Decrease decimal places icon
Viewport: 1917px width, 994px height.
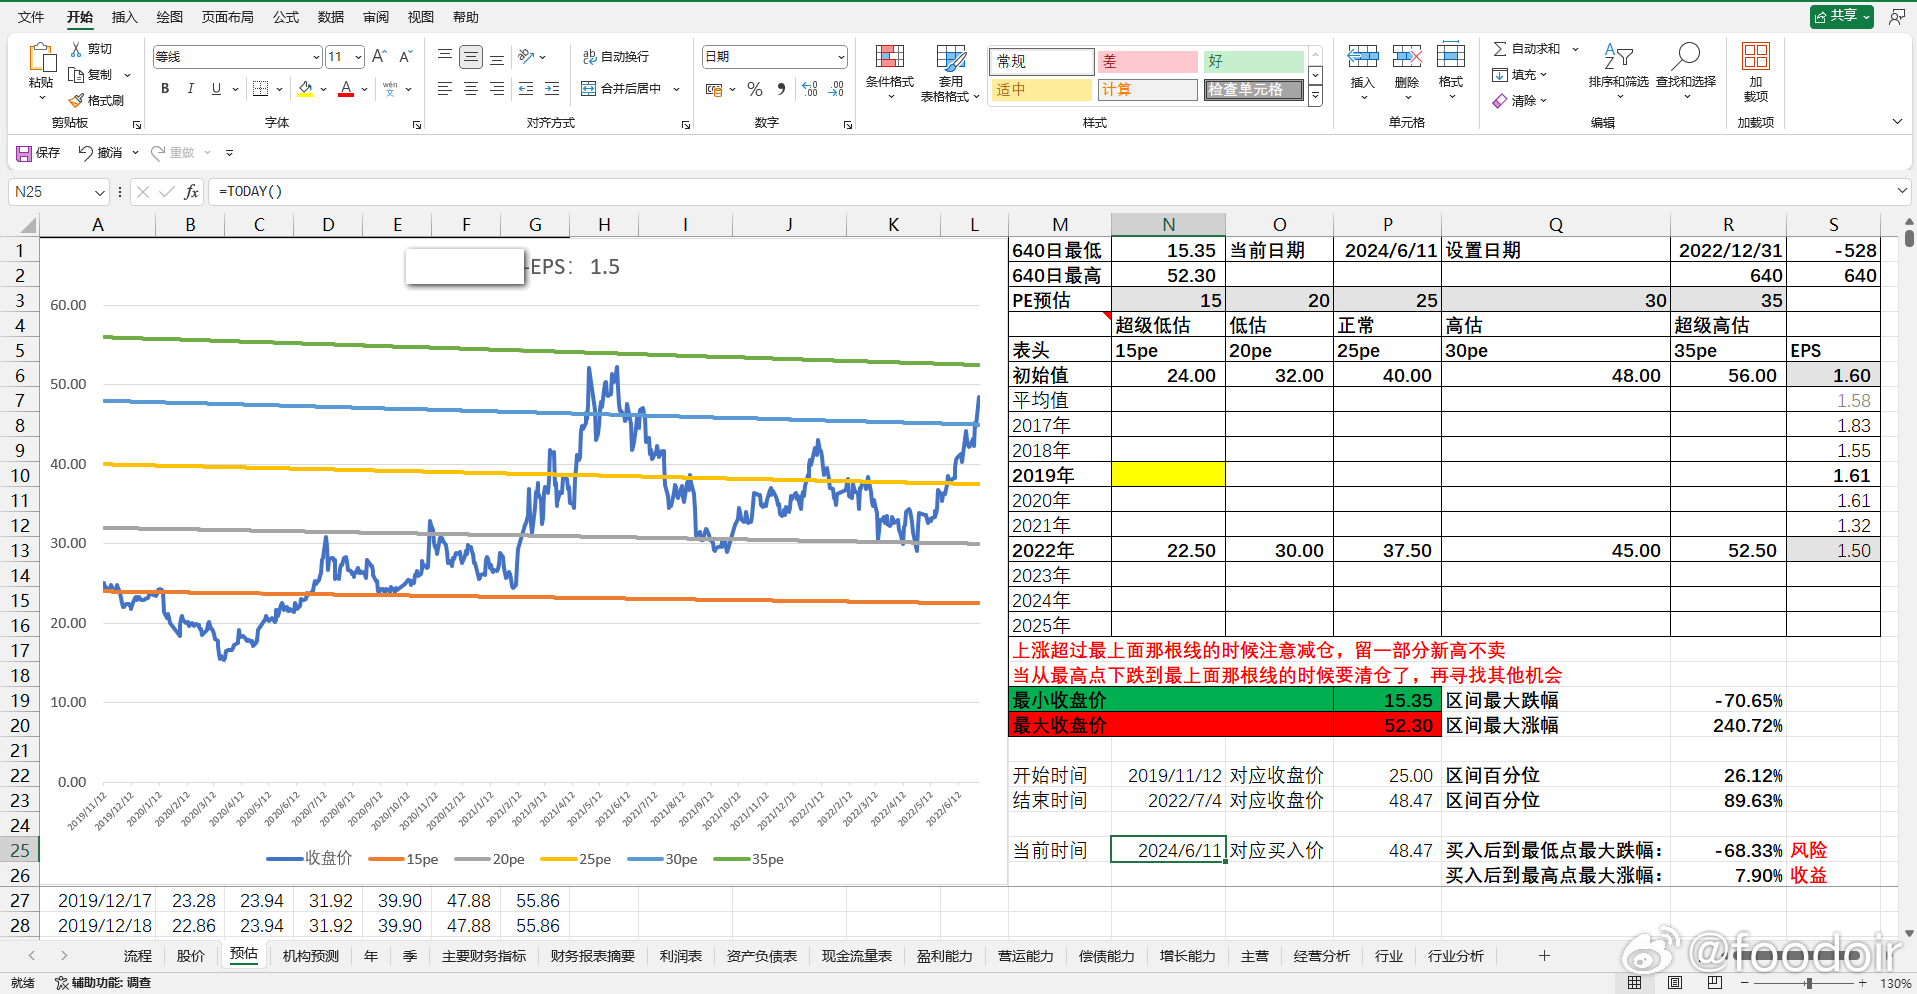coord(837,89)
